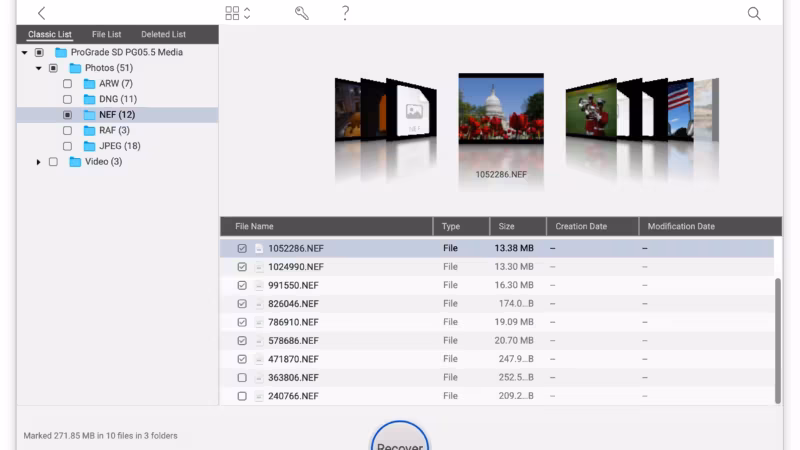Uncheck the 1024990.NEF file checkbox
The image size is (800, 450).
click(242, 267)
